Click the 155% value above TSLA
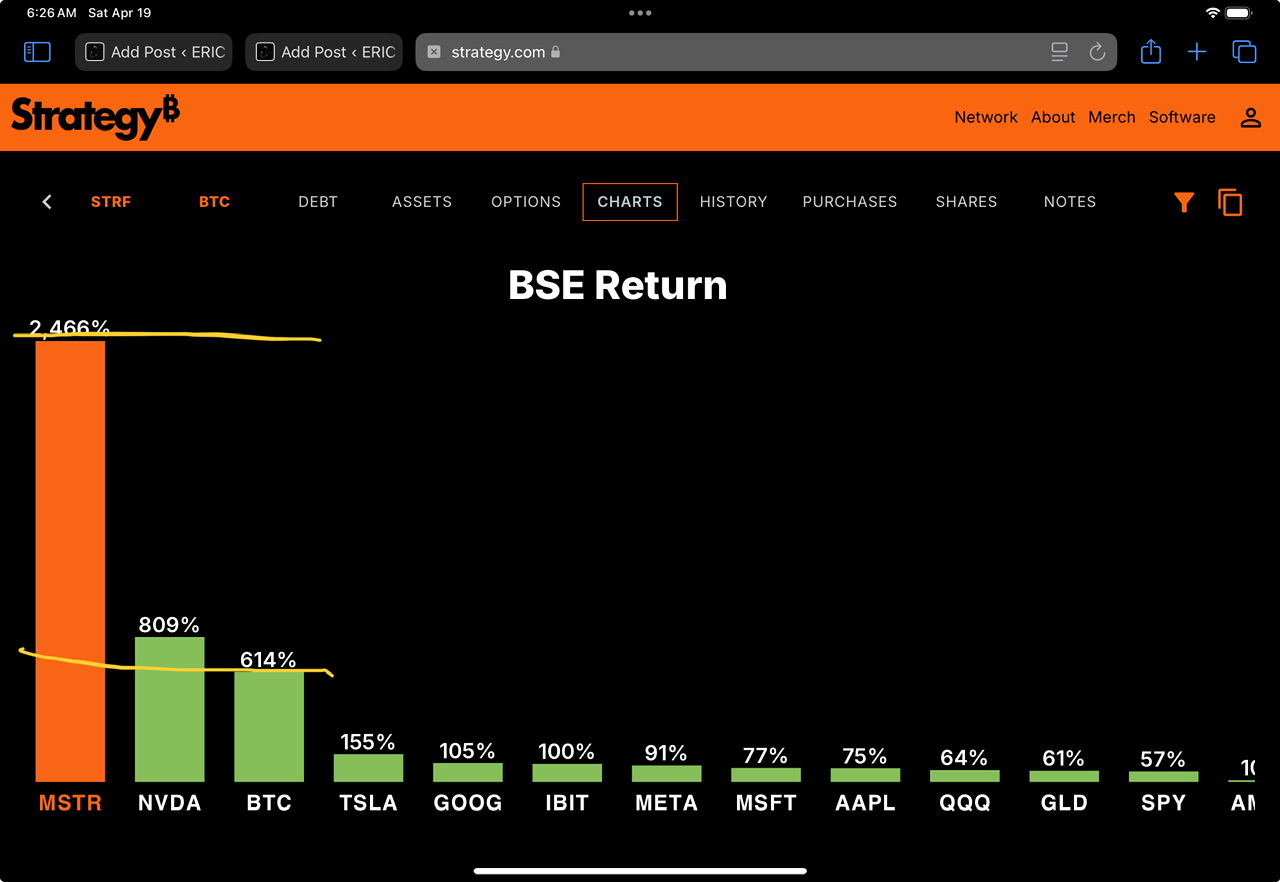Viewport: 1280px width, 882px height. [x=368, y=742]
